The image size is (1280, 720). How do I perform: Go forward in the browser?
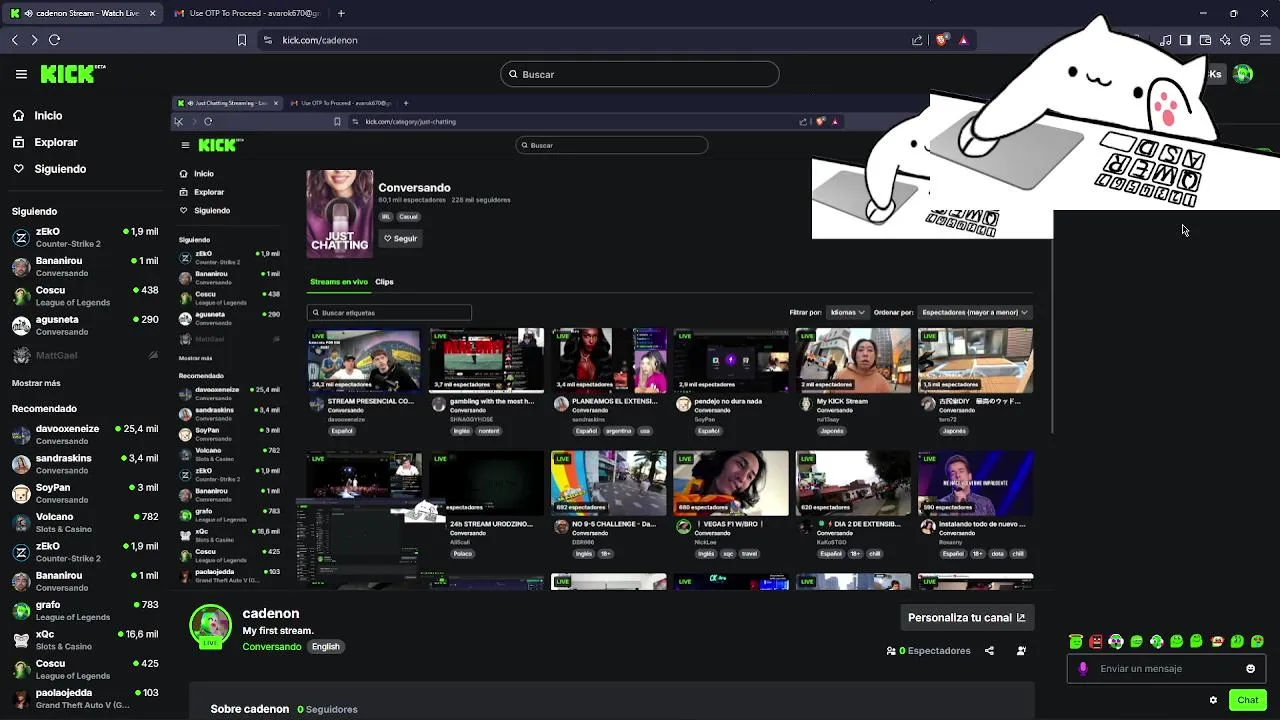34,40
